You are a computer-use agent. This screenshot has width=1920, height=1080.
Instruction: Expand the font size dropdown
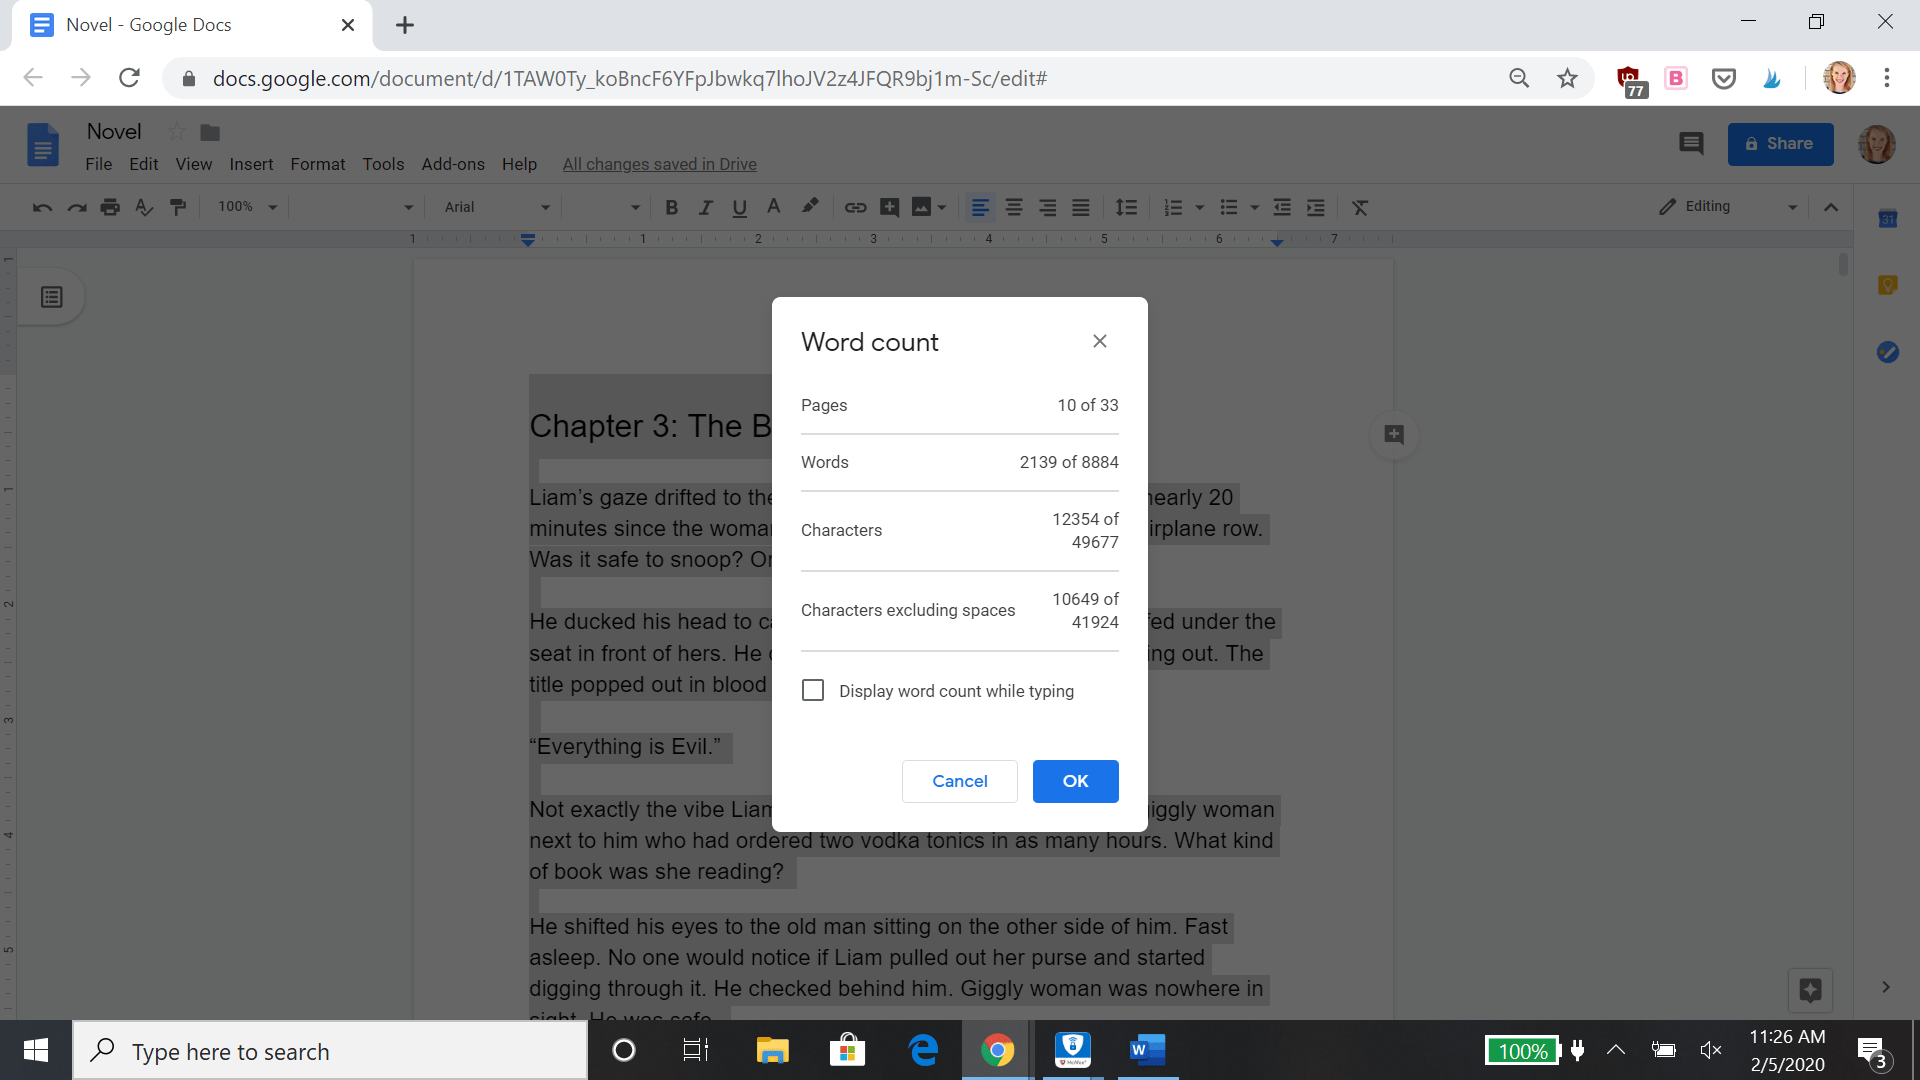pos(637,207)
